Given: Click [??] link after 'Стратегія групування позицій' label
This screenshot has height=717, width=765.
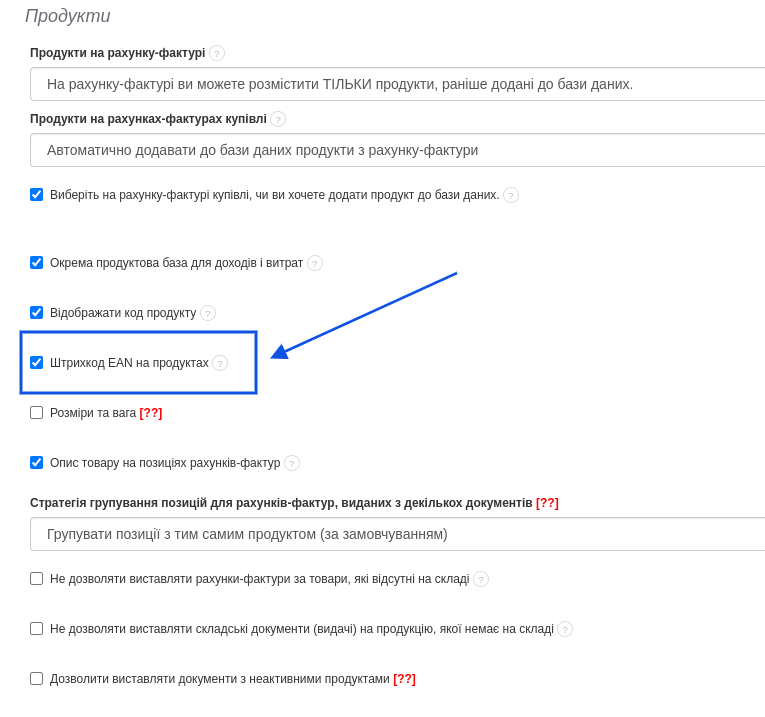Looking at the screenshot, I should 547,503.
